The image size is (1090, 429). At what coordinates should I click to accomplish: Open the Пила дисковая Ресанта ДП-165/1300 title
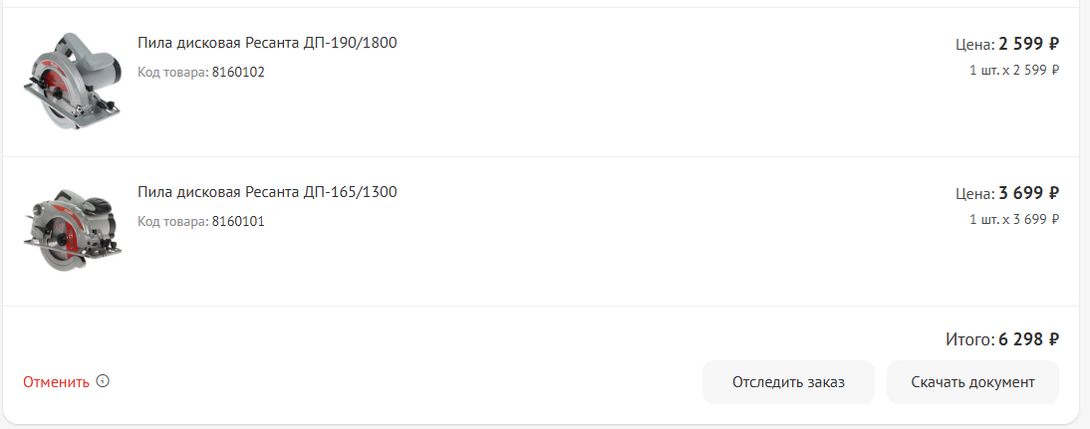click(267, 192)
